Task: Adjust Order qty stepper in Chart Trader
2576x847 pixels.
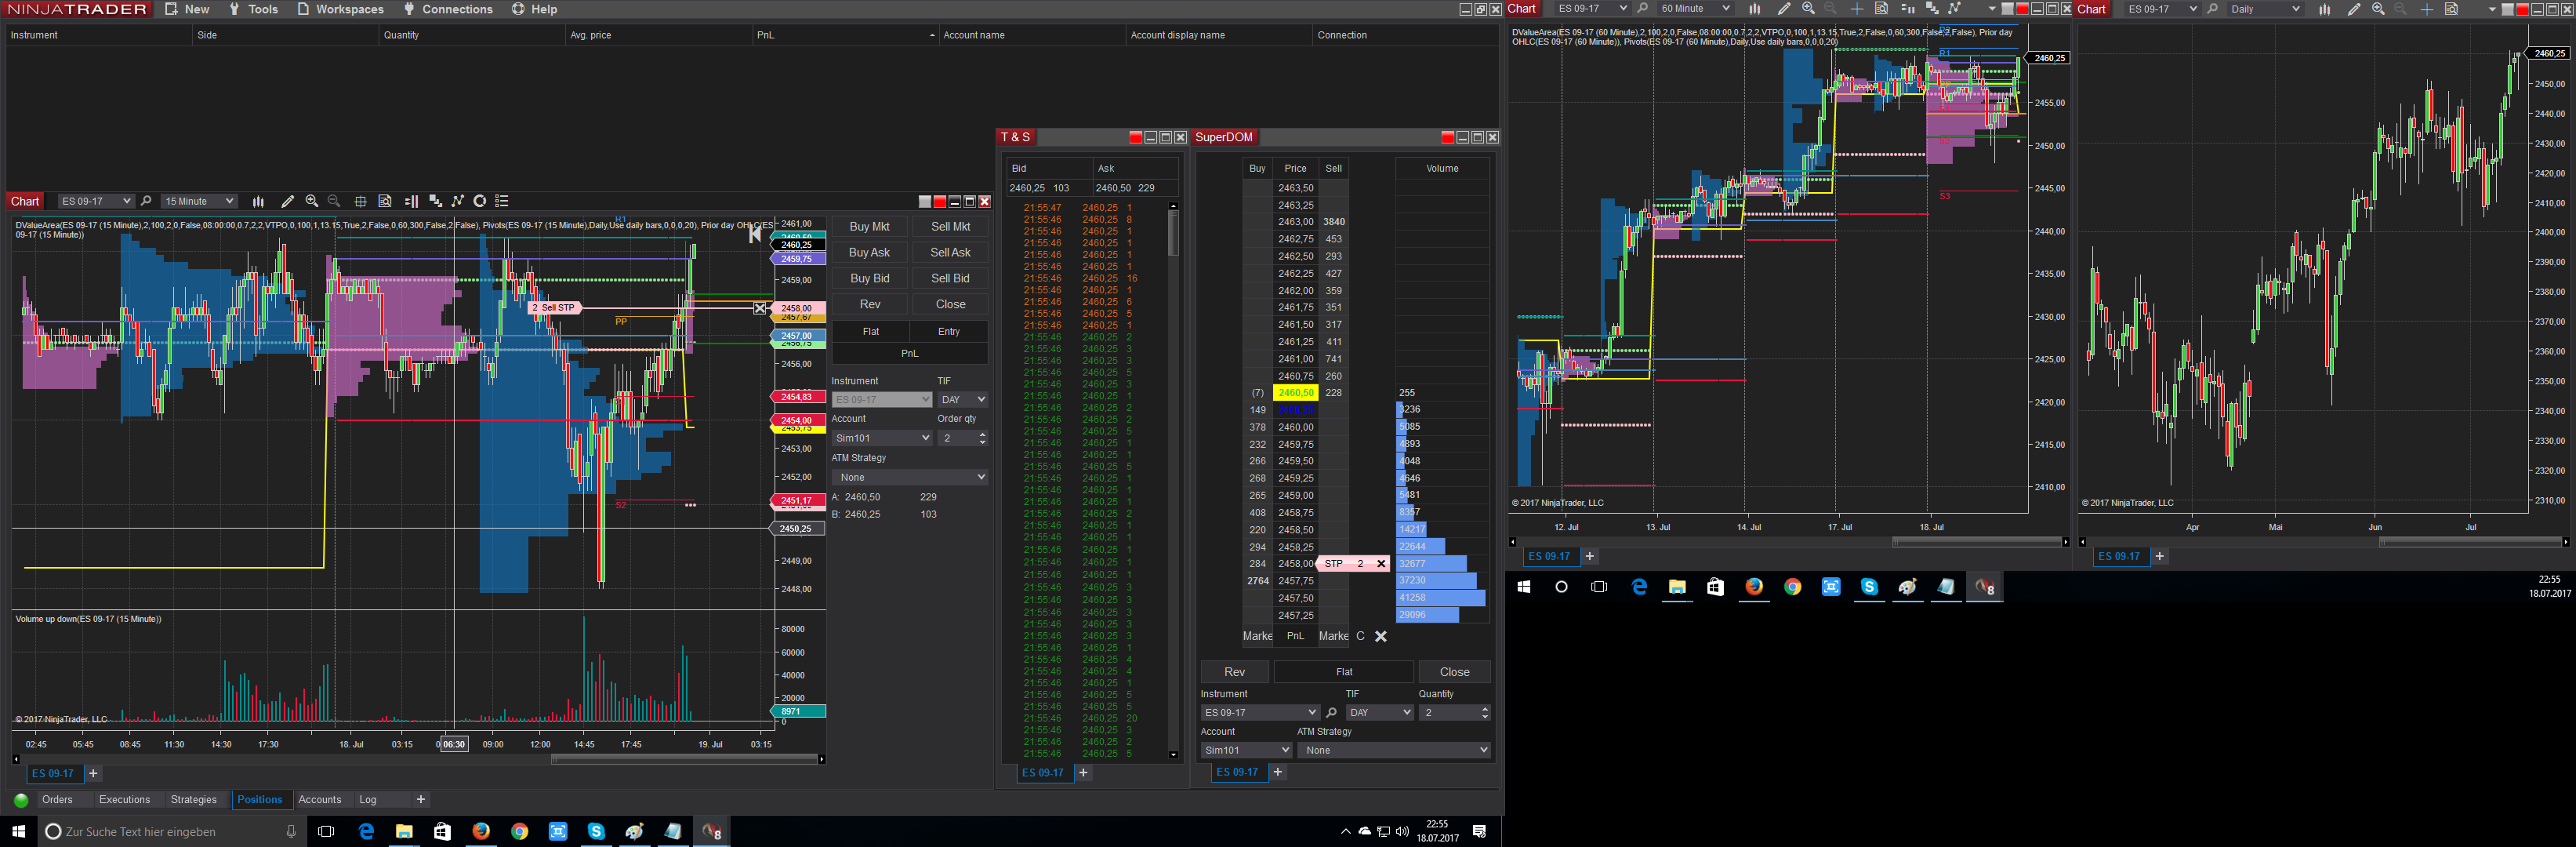Action: pyautogui.click(x=982, y=438)
